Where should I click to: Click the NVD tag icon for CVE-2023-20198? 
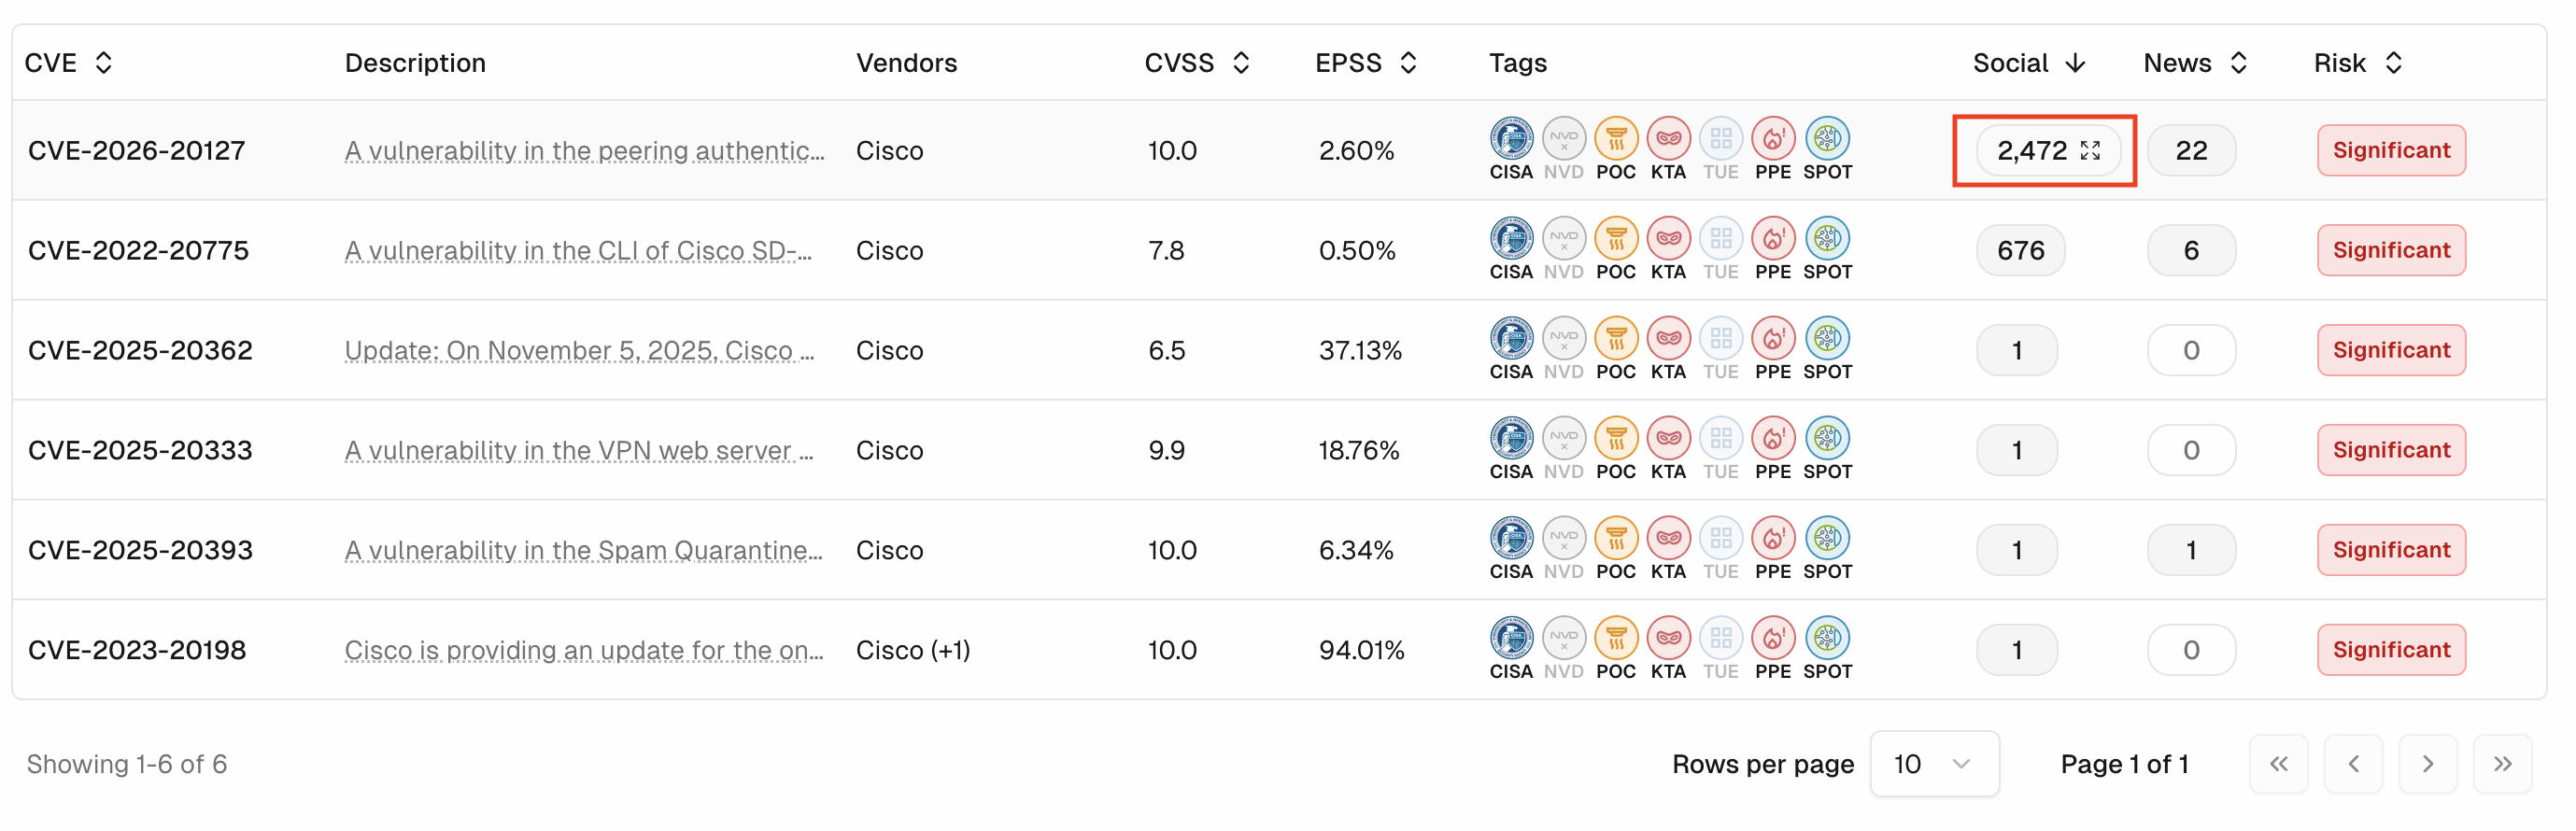[1564, 638]
